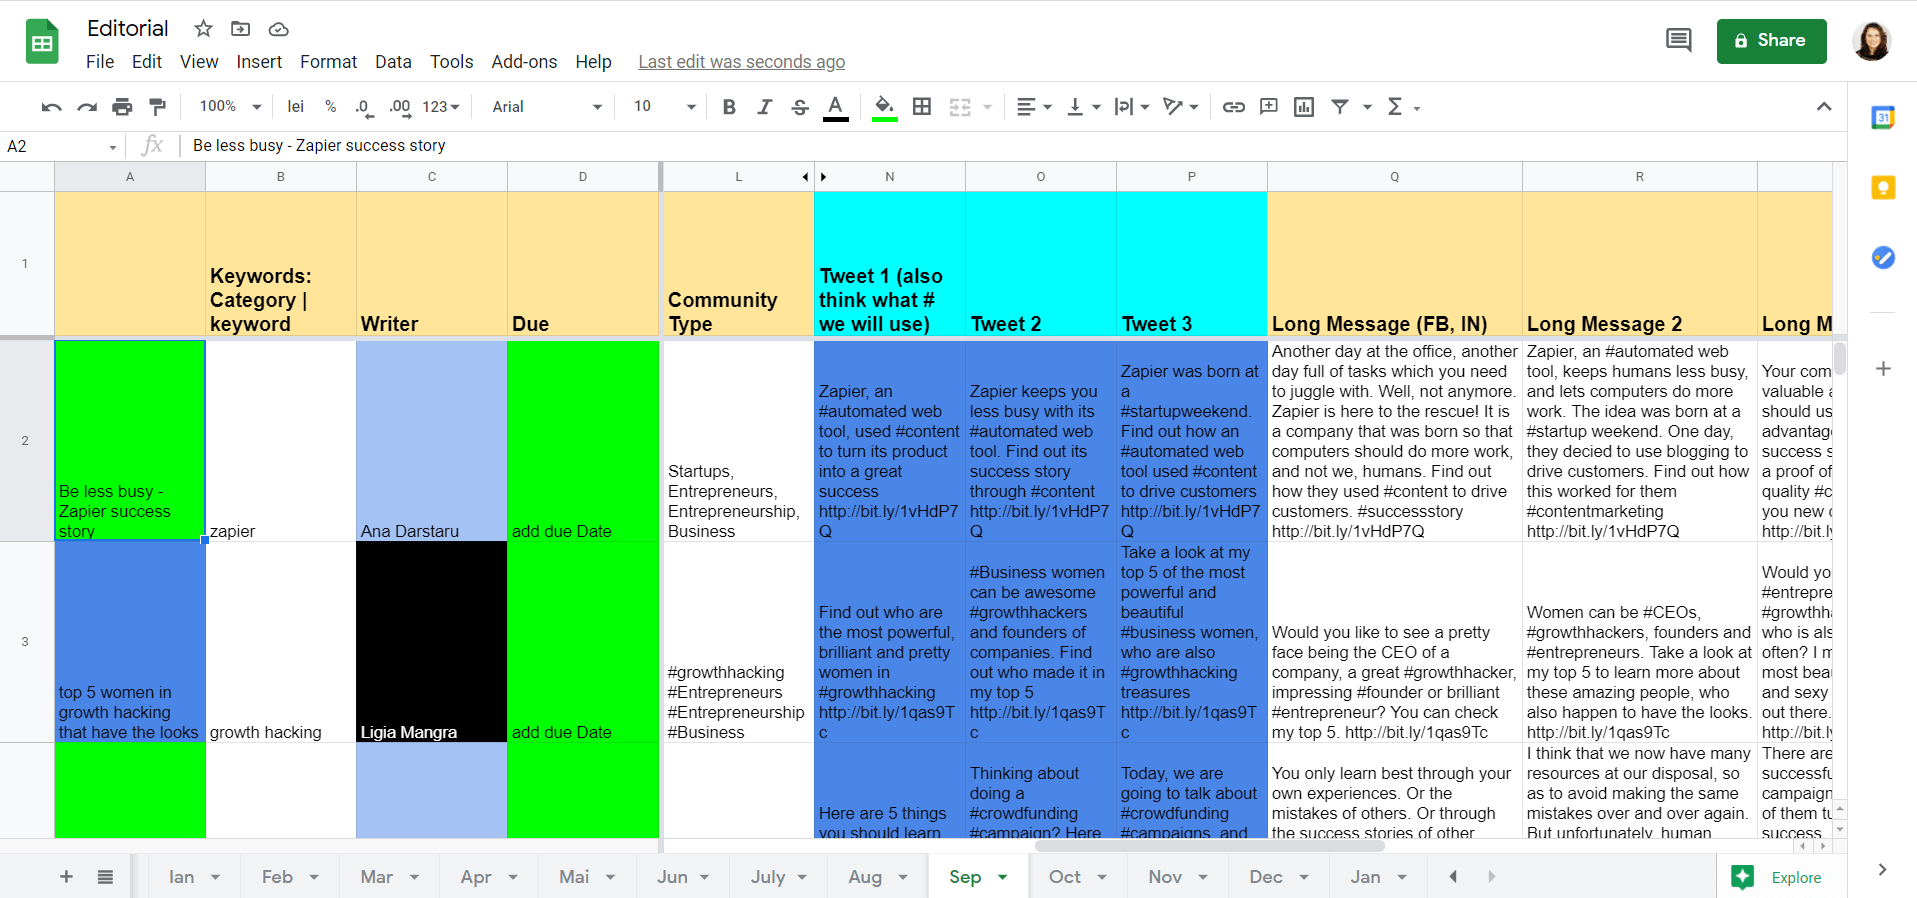
Task: Toggle strikethrough formatting
Action: click(x=800, y=107)
